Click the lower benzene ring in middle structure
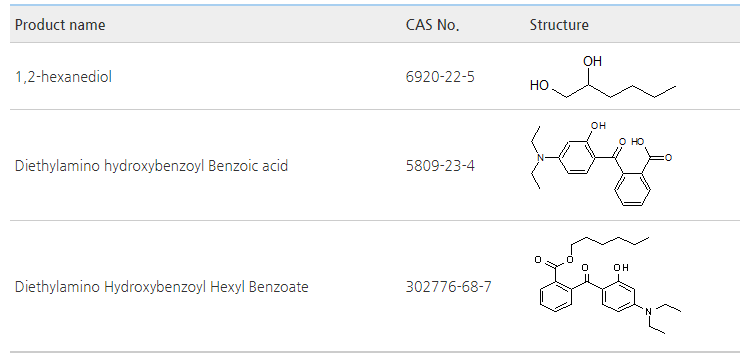747x362 pixels. 632,189
